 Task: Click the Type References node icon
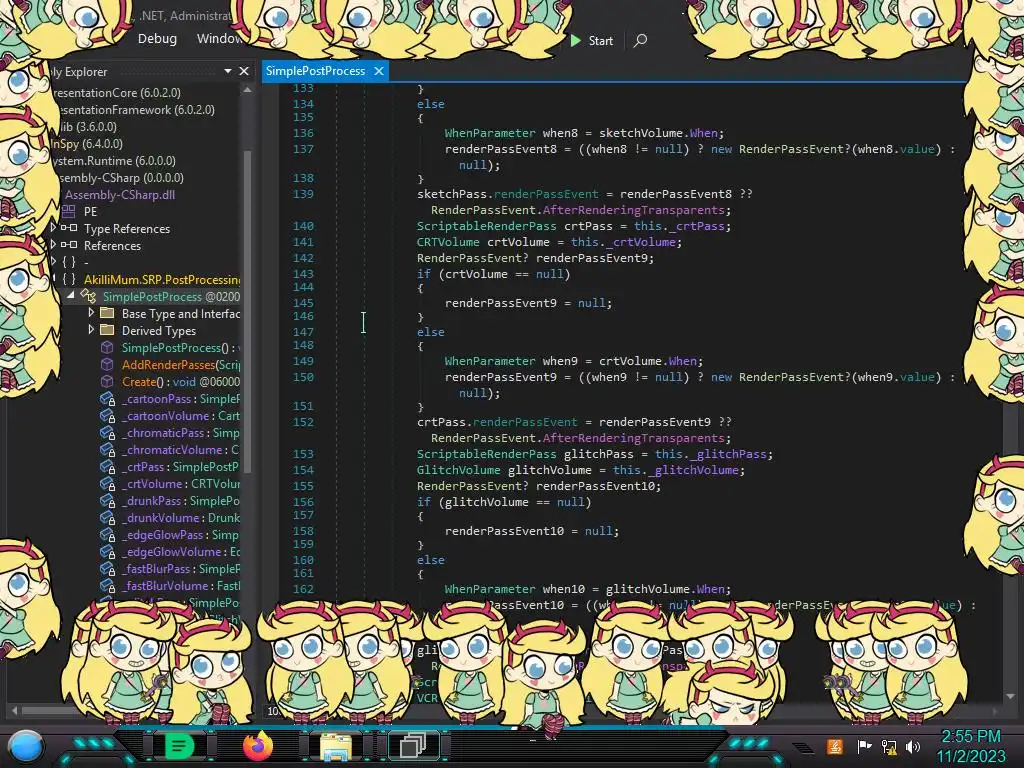coord(69,228)
